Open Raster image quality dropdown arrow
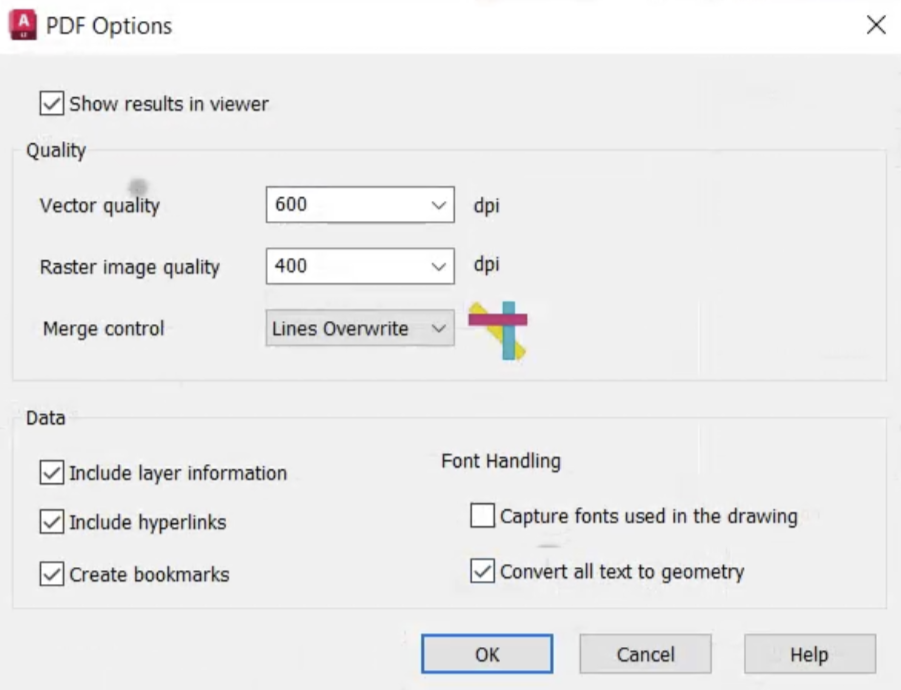Screen dimensions: 901x690 tap(438, 266)
